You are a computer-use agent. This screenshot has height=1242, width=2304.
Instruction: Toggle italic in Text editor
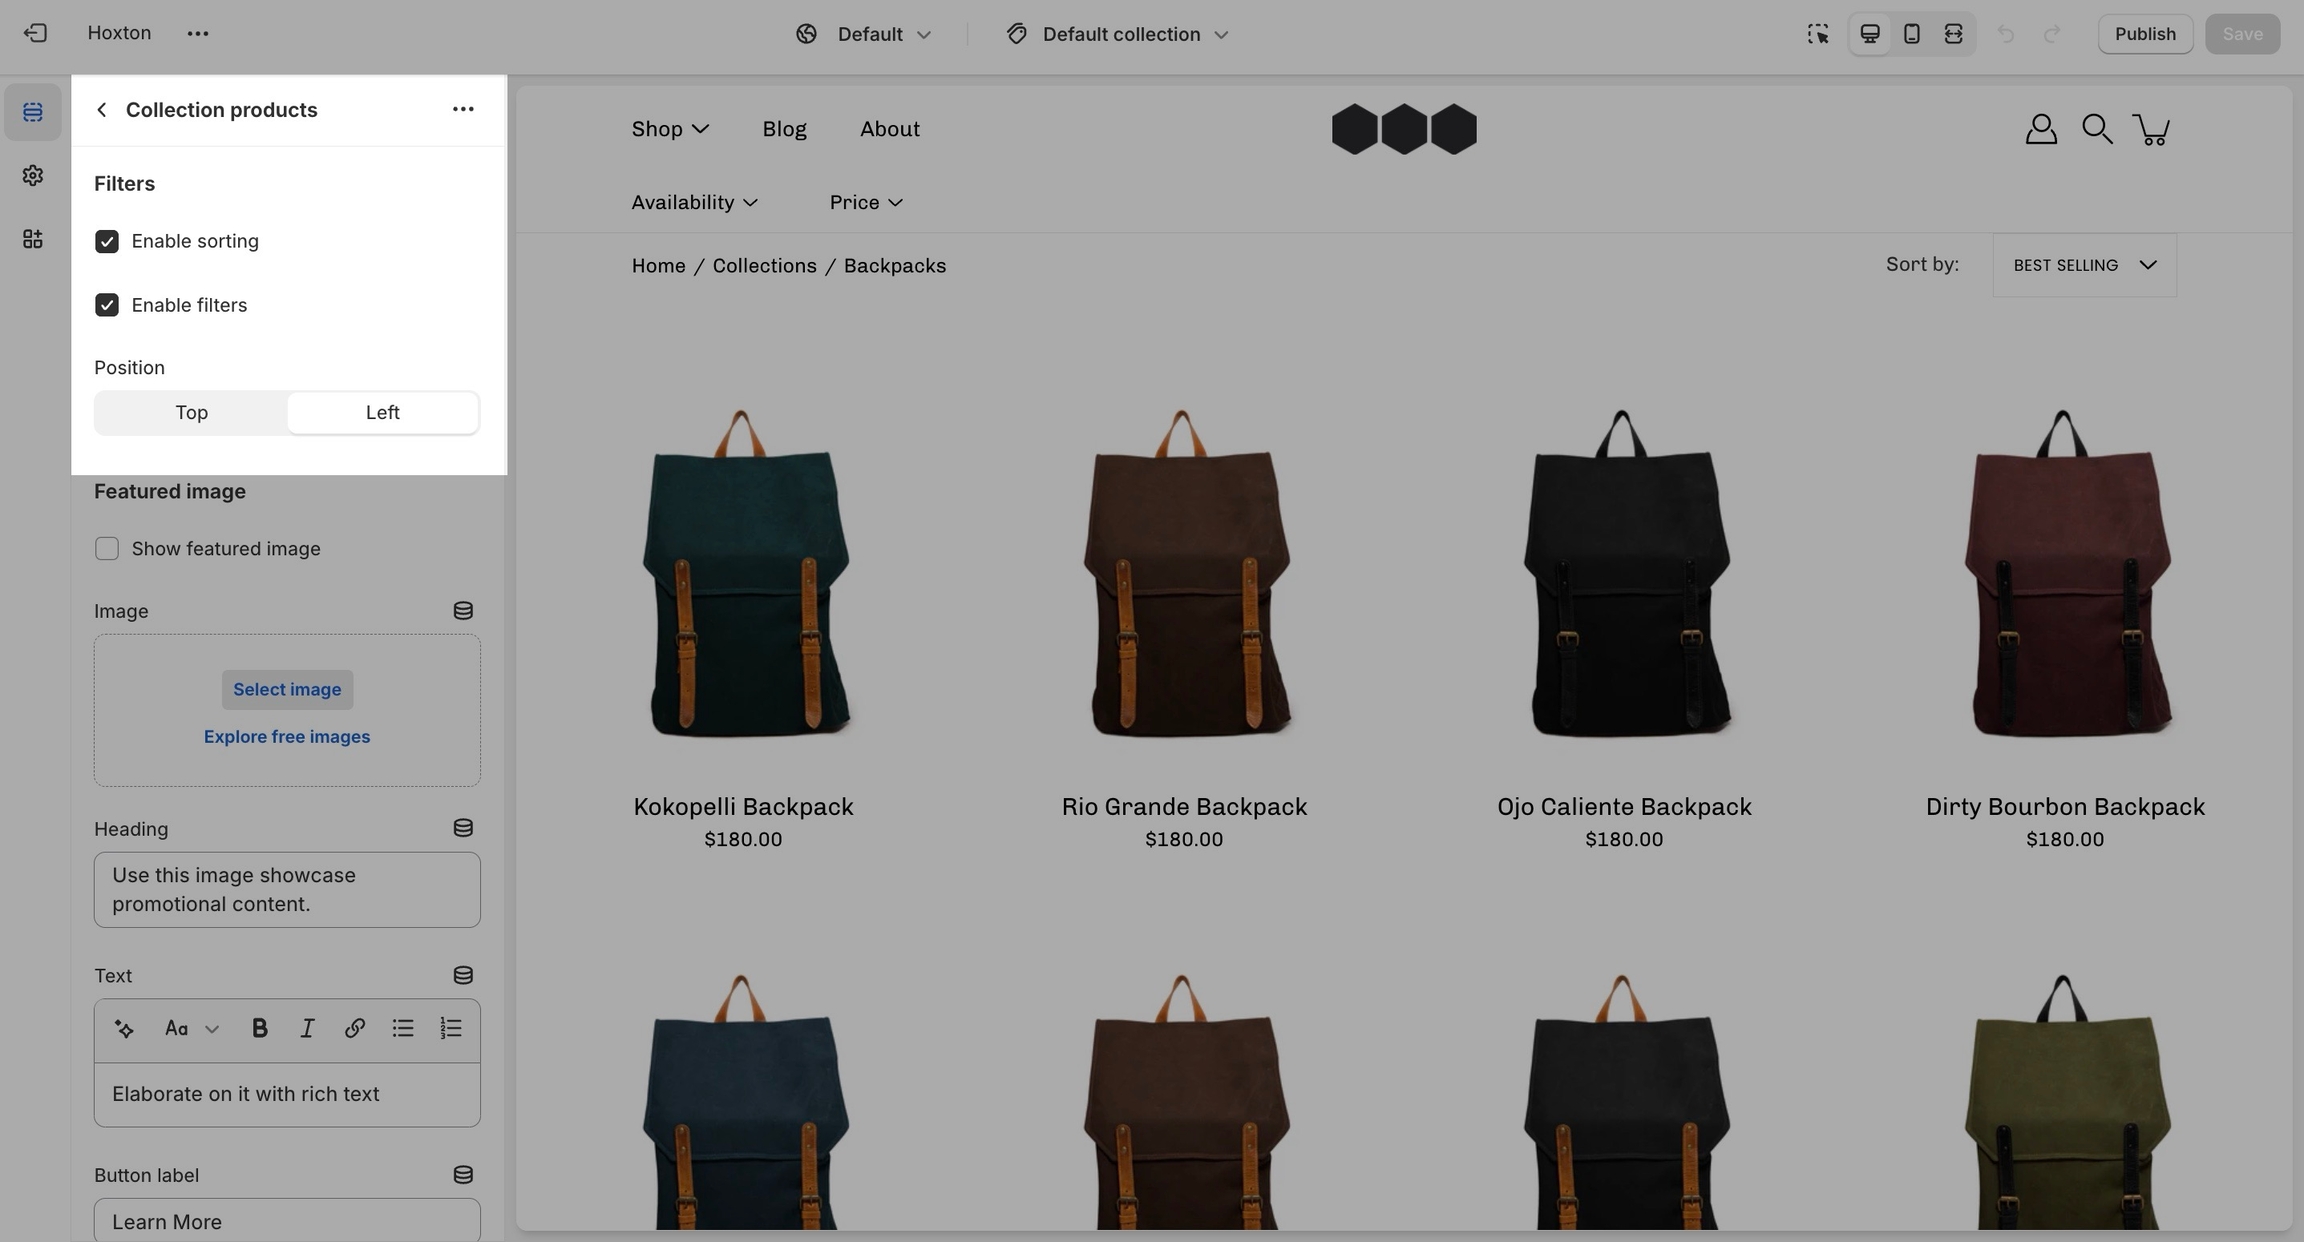307,1029
